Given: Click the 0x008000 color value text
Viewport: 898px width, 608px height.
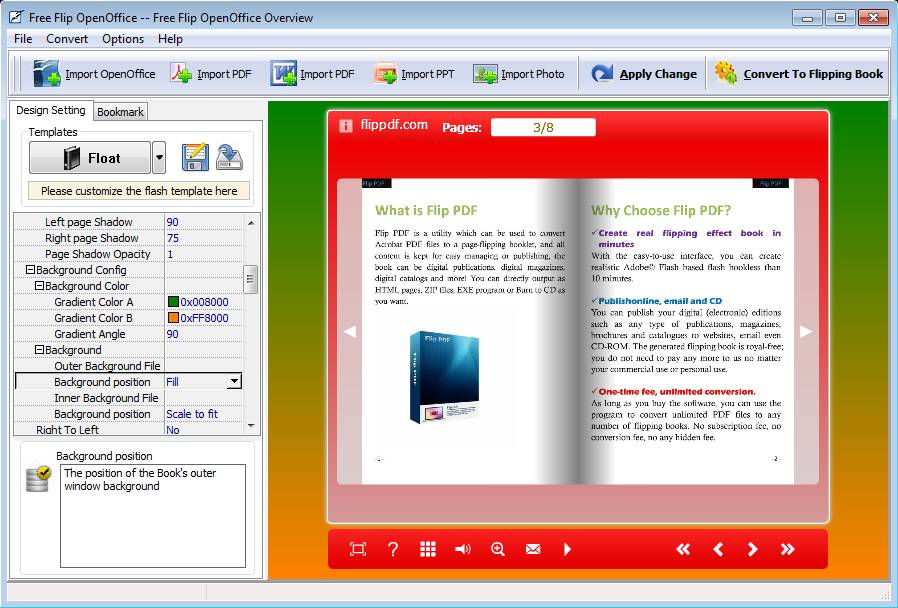Looking at the screenshot, I should [204, 302].
